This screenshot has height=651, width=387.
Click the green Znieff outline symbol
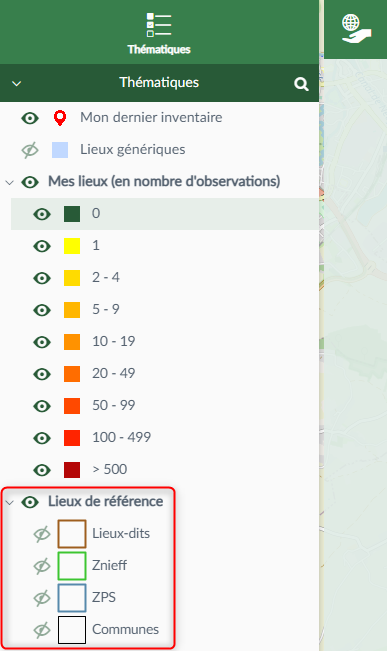(x=72, y=565)
